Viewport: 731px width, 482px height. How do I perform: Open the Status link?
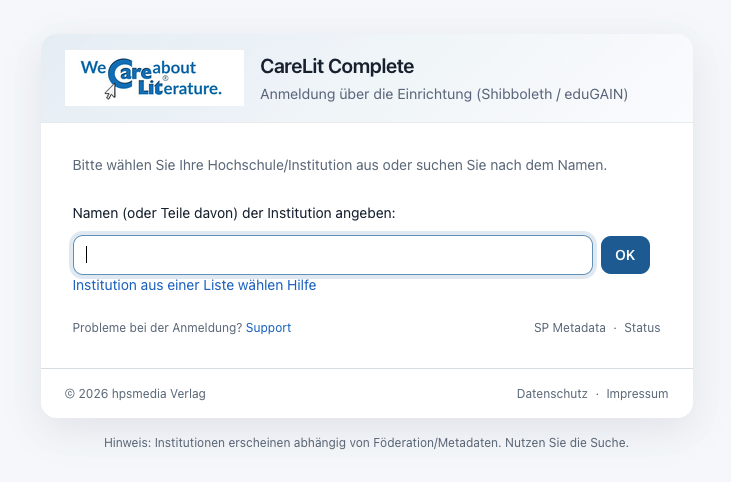click(642, 328)
